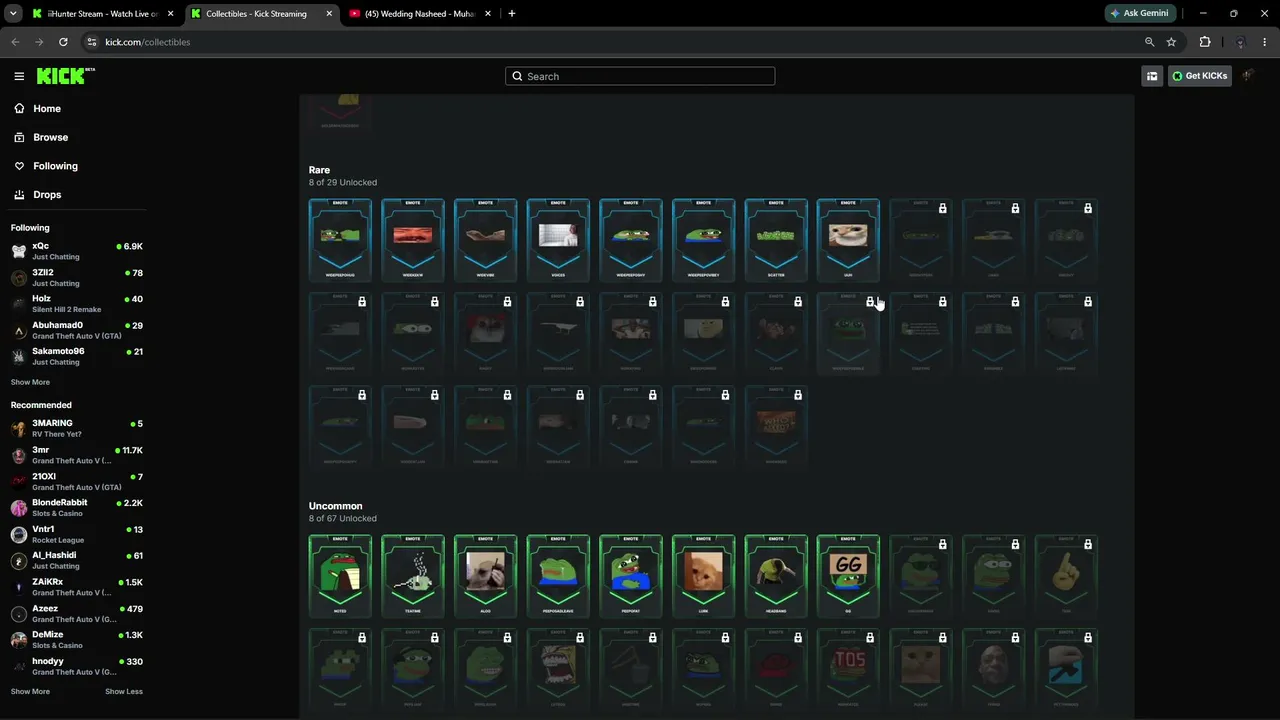Select the ALOO uncommon emote card
The width and height of the screenshot is (1280, 720).
click(x=485, y=576)
